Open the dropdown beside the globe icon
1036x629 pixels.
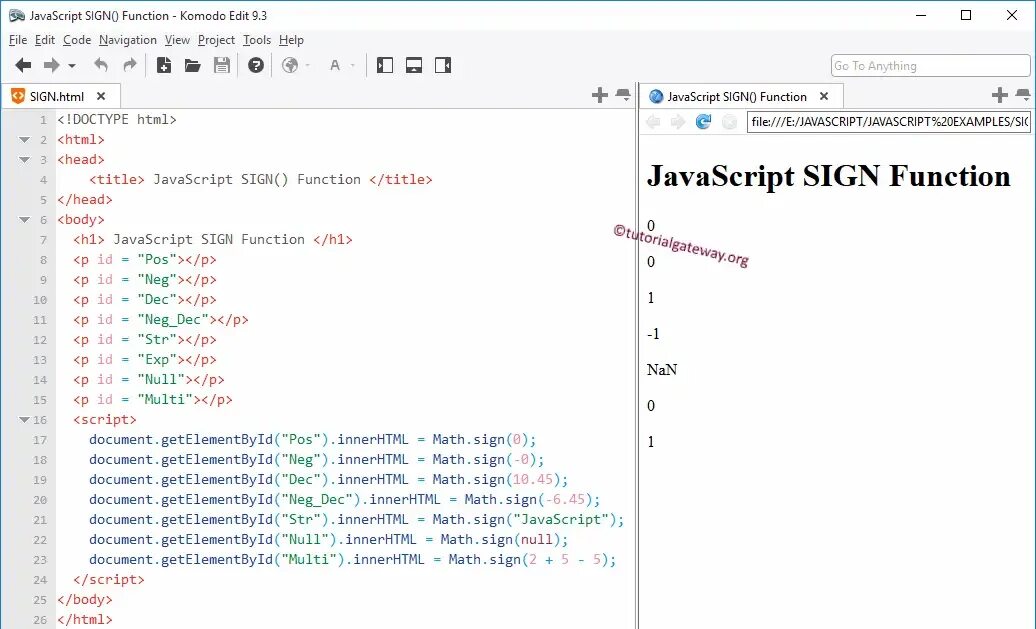(x=307, y=65)
